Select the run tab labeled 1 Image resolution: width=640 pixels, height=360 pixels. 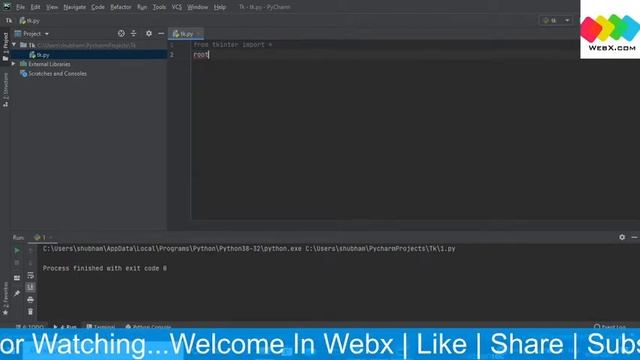tap(43, 237)
